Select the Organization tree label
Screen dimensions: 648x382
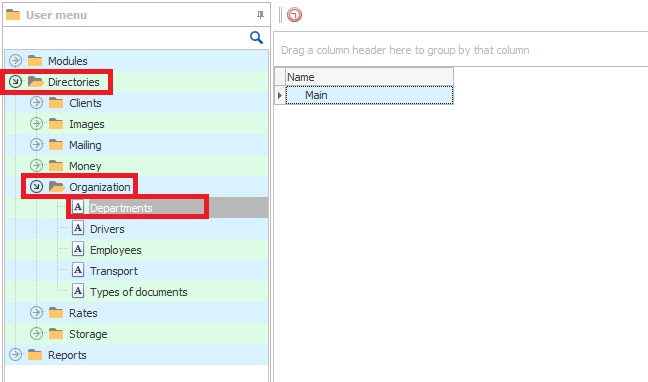pyautogui.click(x=100, y=187)
